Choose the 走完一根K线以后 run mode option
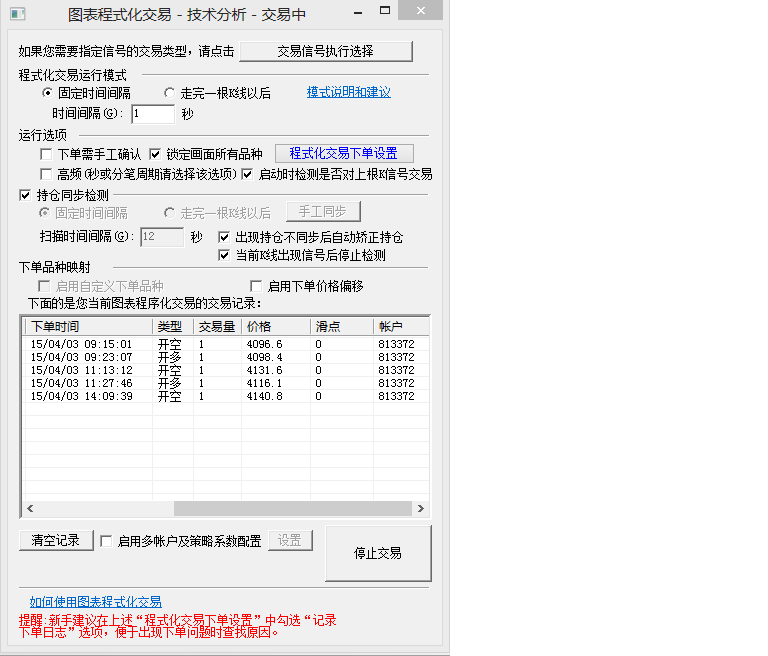Viewport: 768px width, 656px height. point(169,93)
